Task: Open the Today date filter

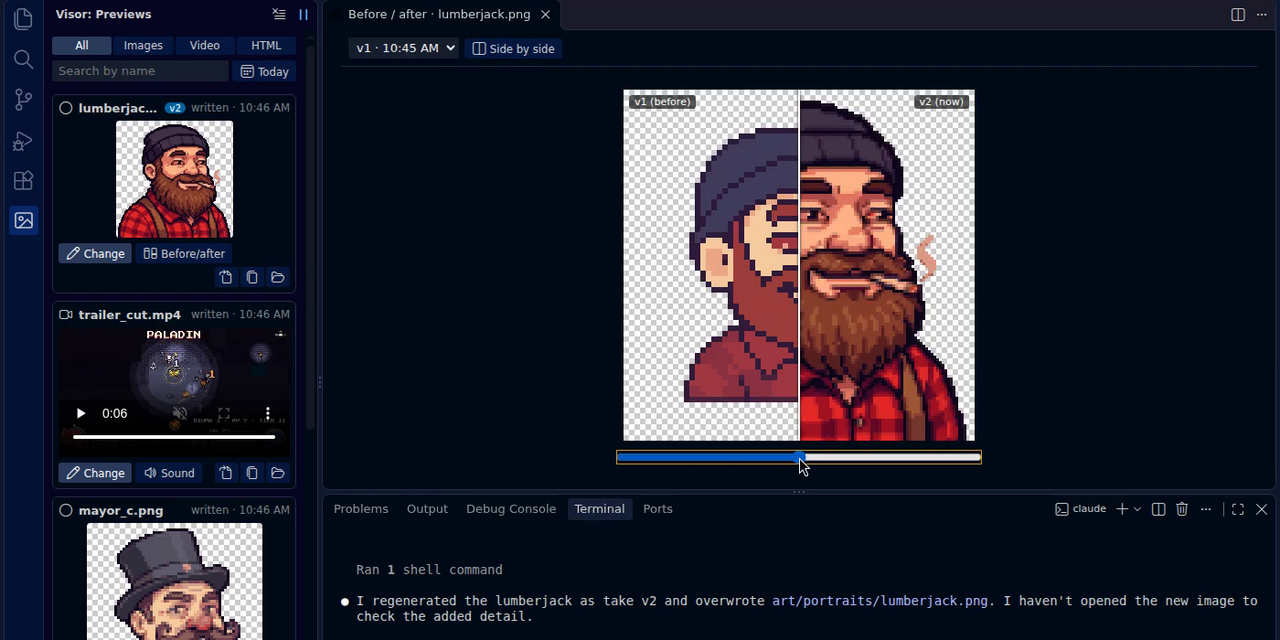Action: [265, 71]
